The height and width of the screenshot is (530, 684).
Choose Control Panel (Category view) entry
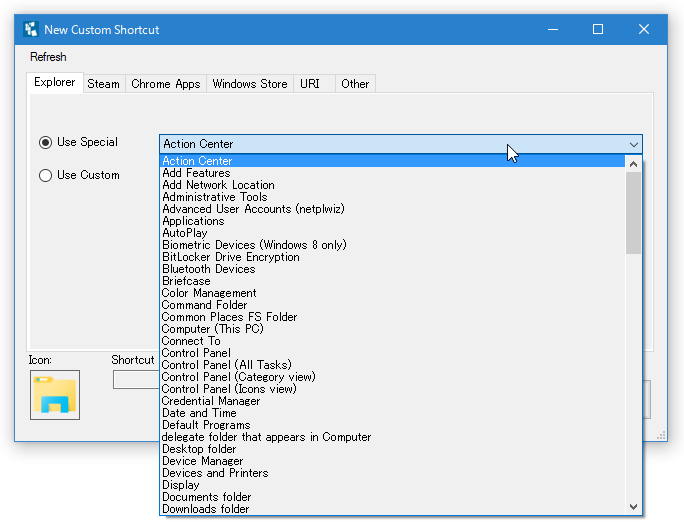[393, 377]
